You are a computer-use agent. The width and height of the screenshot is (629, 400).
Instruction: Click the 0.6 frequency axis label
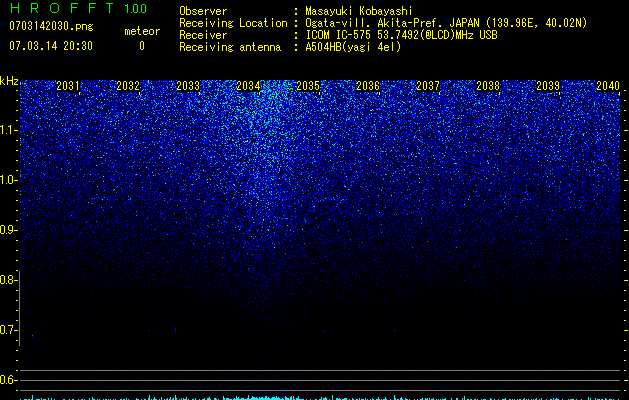point(8,380)
